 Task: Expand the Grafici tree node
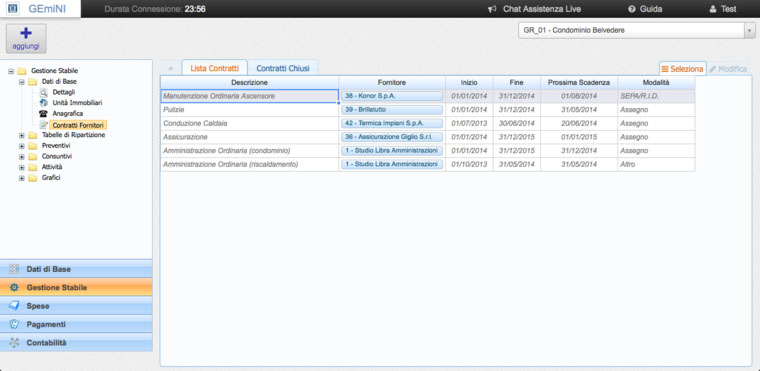(21, 178)
